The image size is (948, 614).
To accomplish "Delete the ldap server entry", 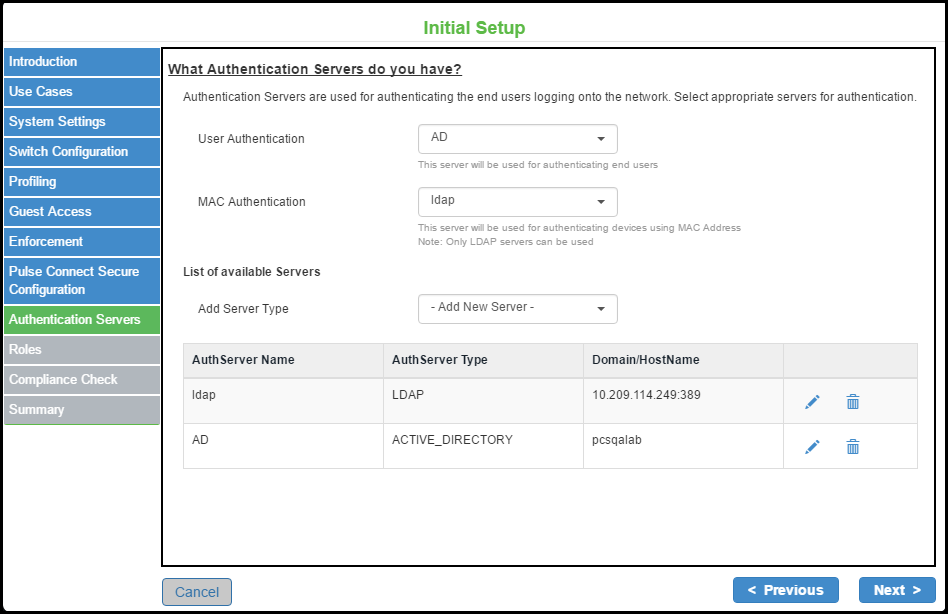I will click(x=853, y=402).
